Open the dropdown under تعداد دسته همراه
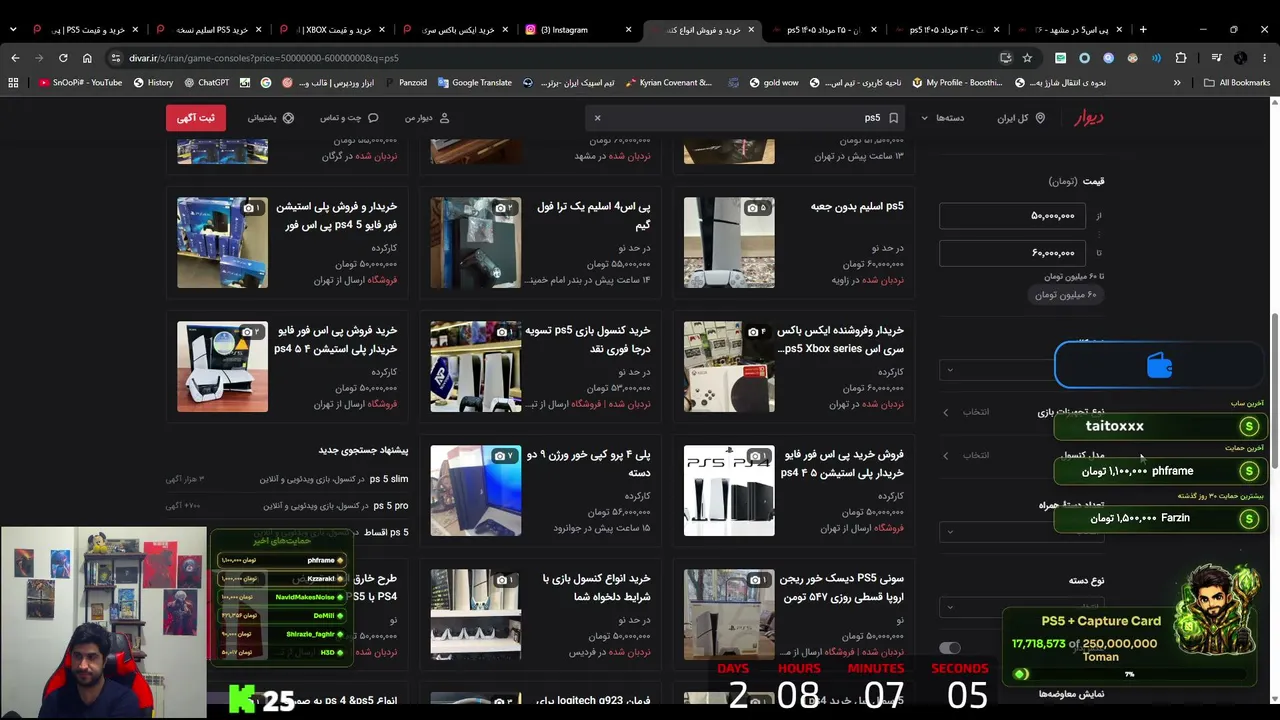1280x720 pixels. coord(1020,531)
